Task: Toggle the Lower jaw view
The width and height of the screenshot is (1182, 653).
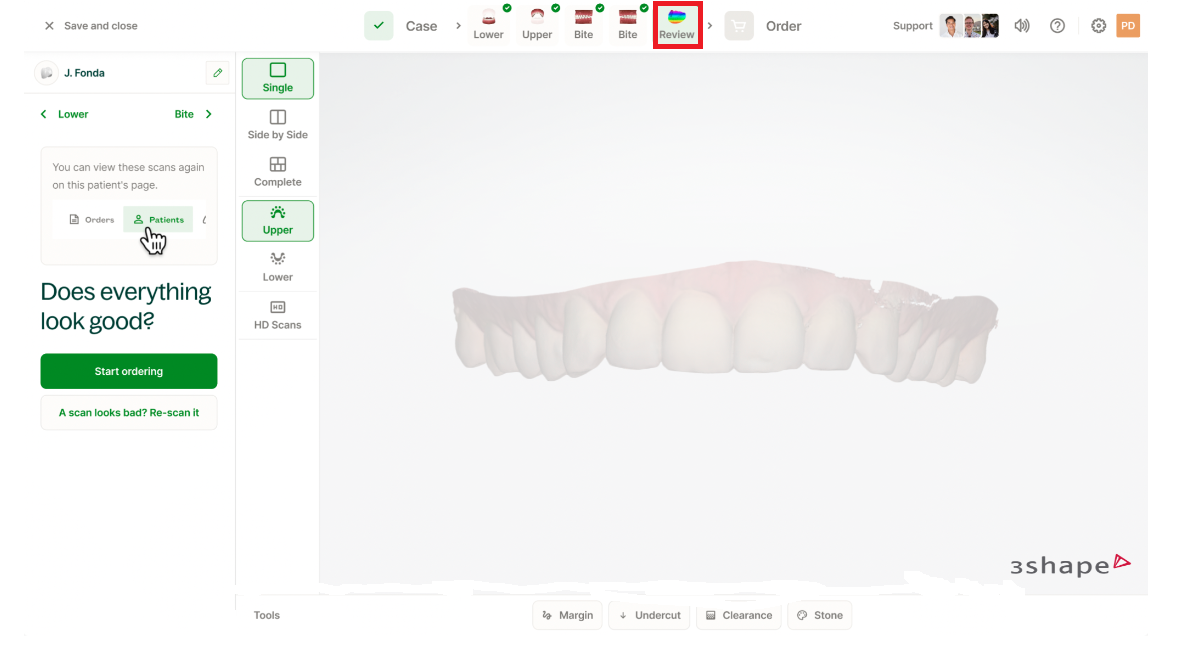Action: [x=278, y=267]
